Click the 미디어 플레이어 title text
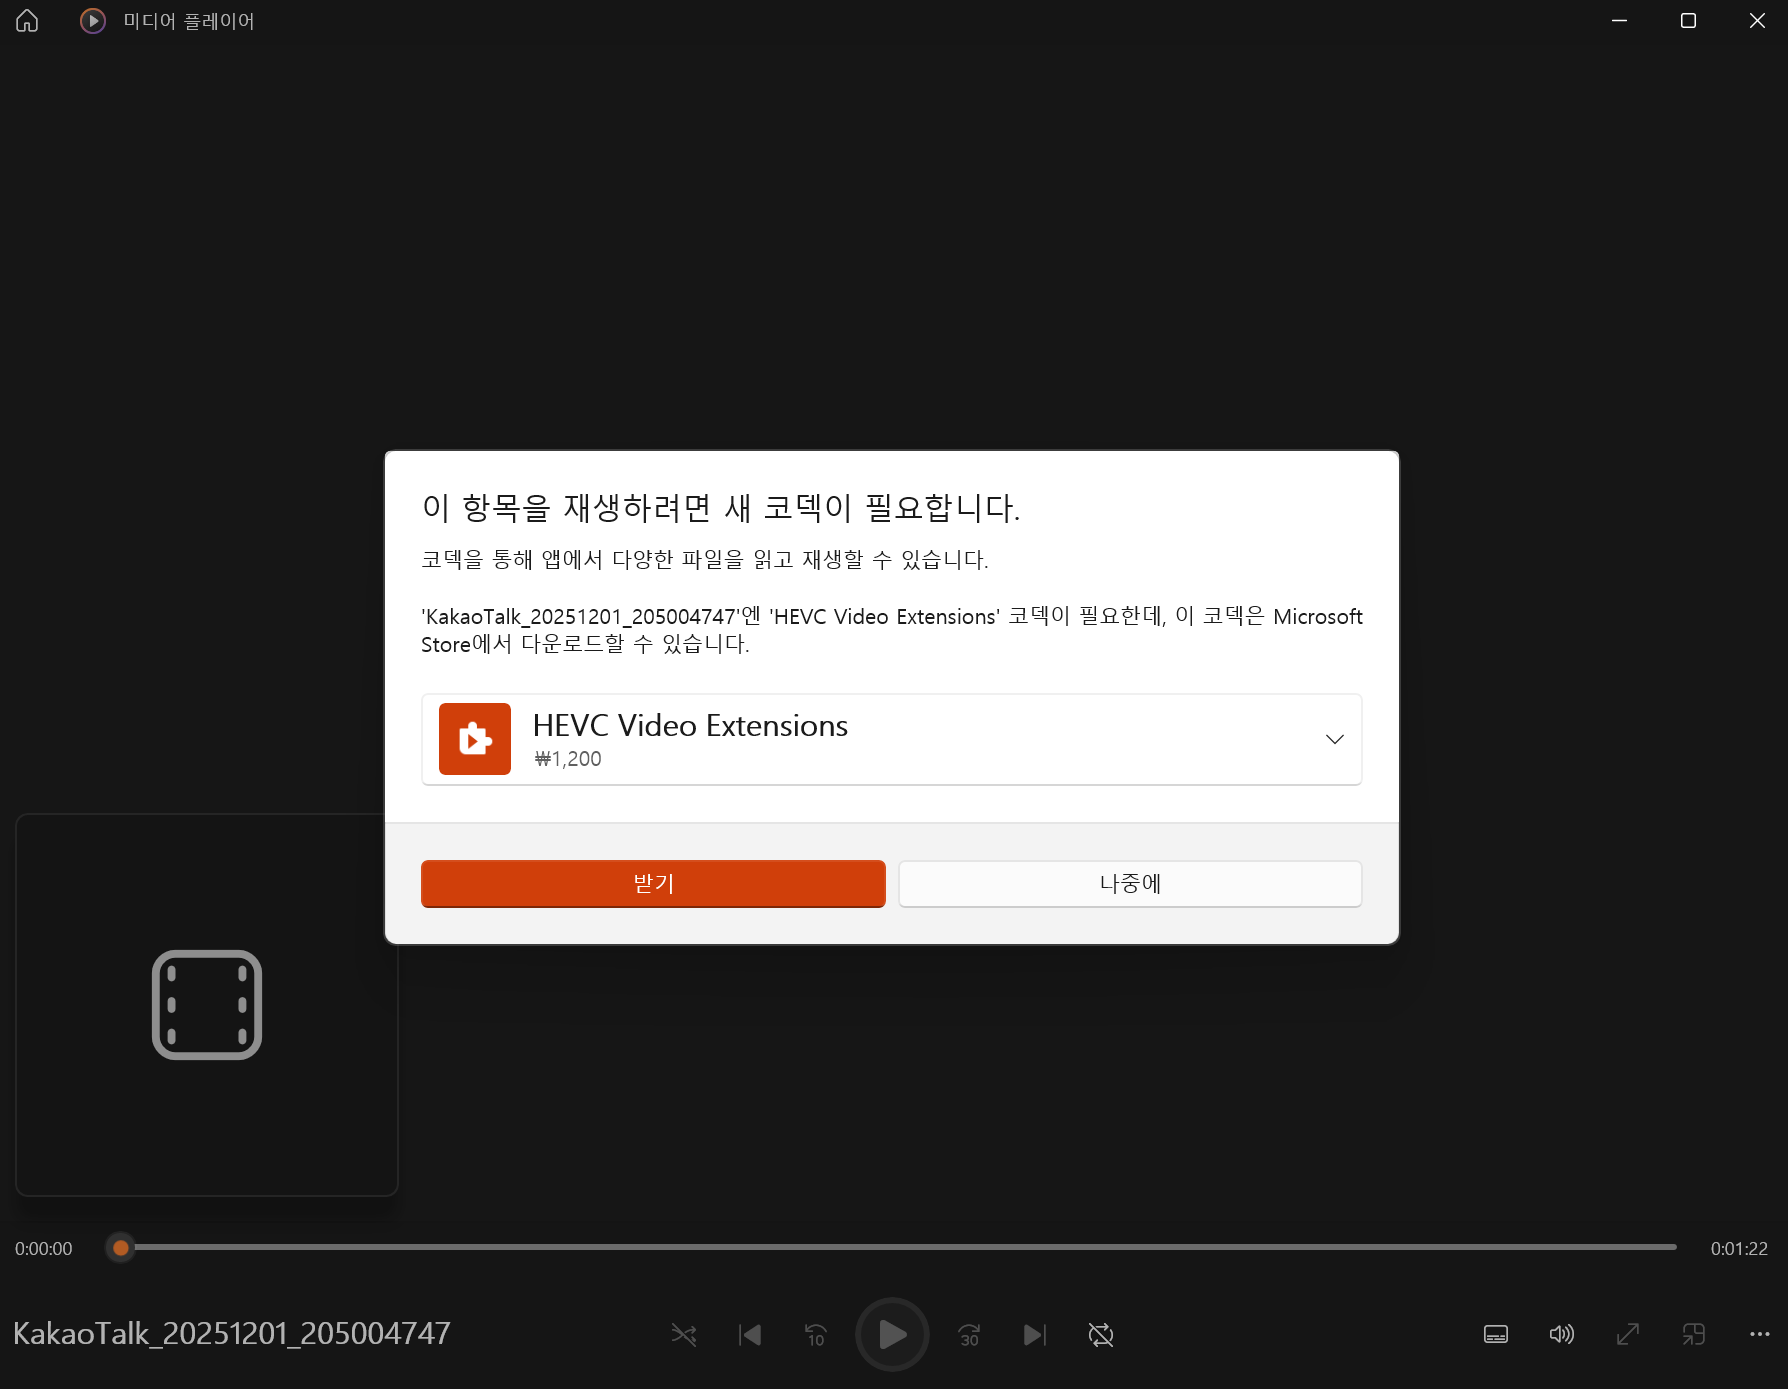Image resolution: width=1788 pixels, height=1389 pixels. [x=189, y=21]
